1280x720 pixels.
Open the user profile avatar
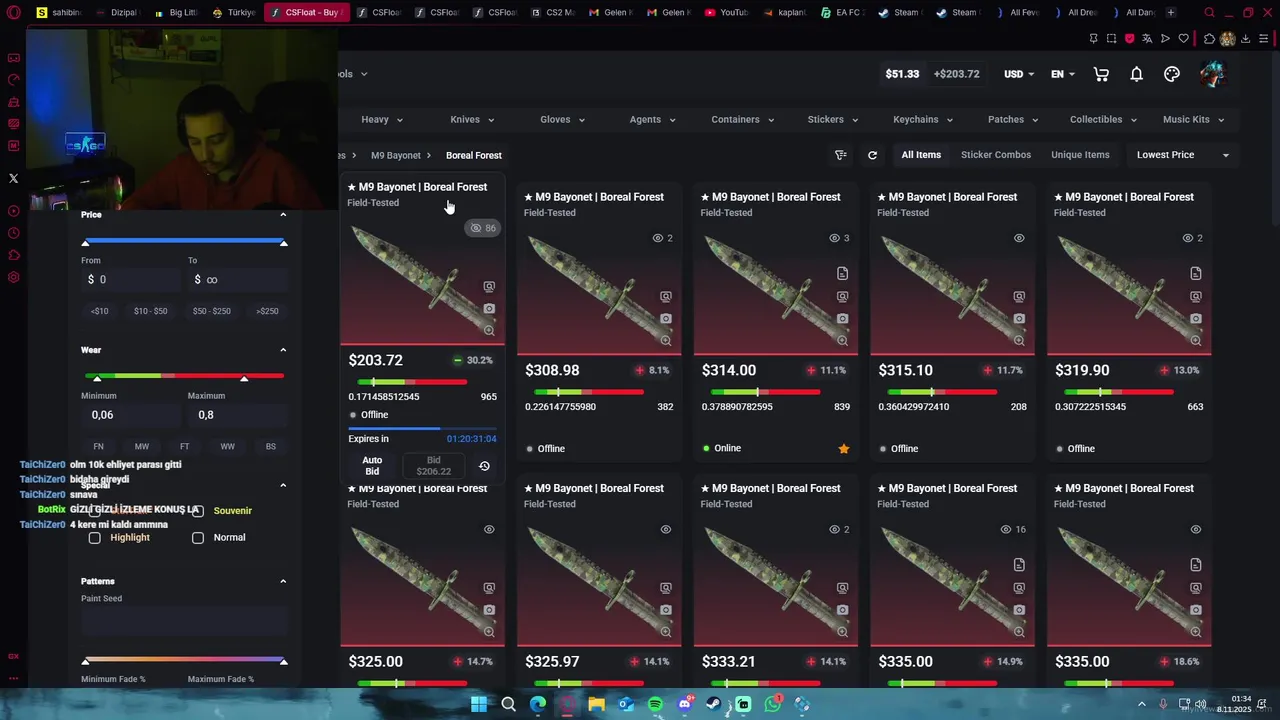click(x=1212, y=74)
